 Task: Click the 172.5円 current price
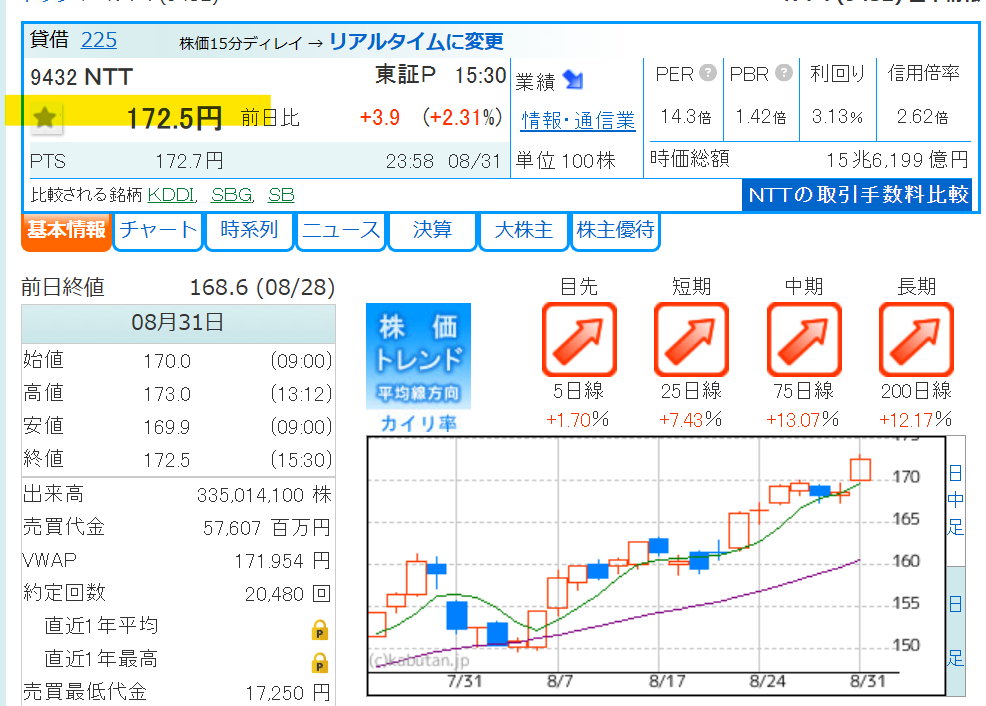(x=174, y=118)
